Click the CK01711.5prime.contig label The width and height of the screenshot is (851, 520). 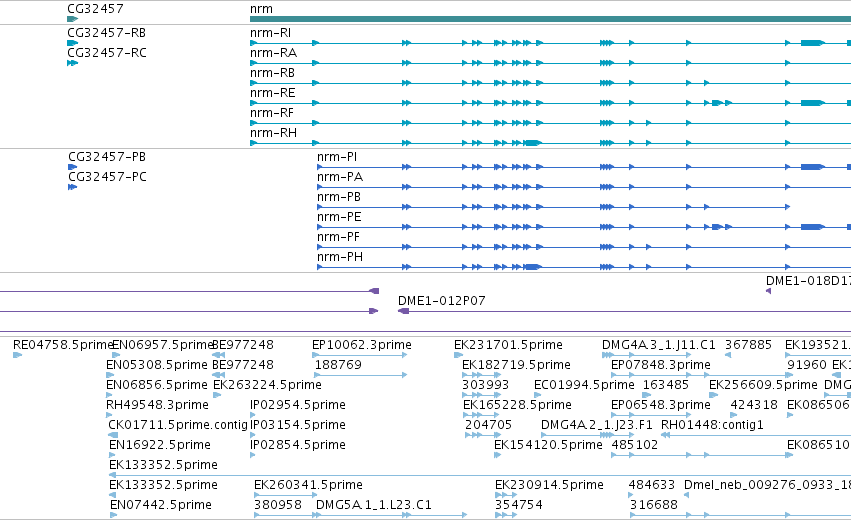click(x=178, y=425)
